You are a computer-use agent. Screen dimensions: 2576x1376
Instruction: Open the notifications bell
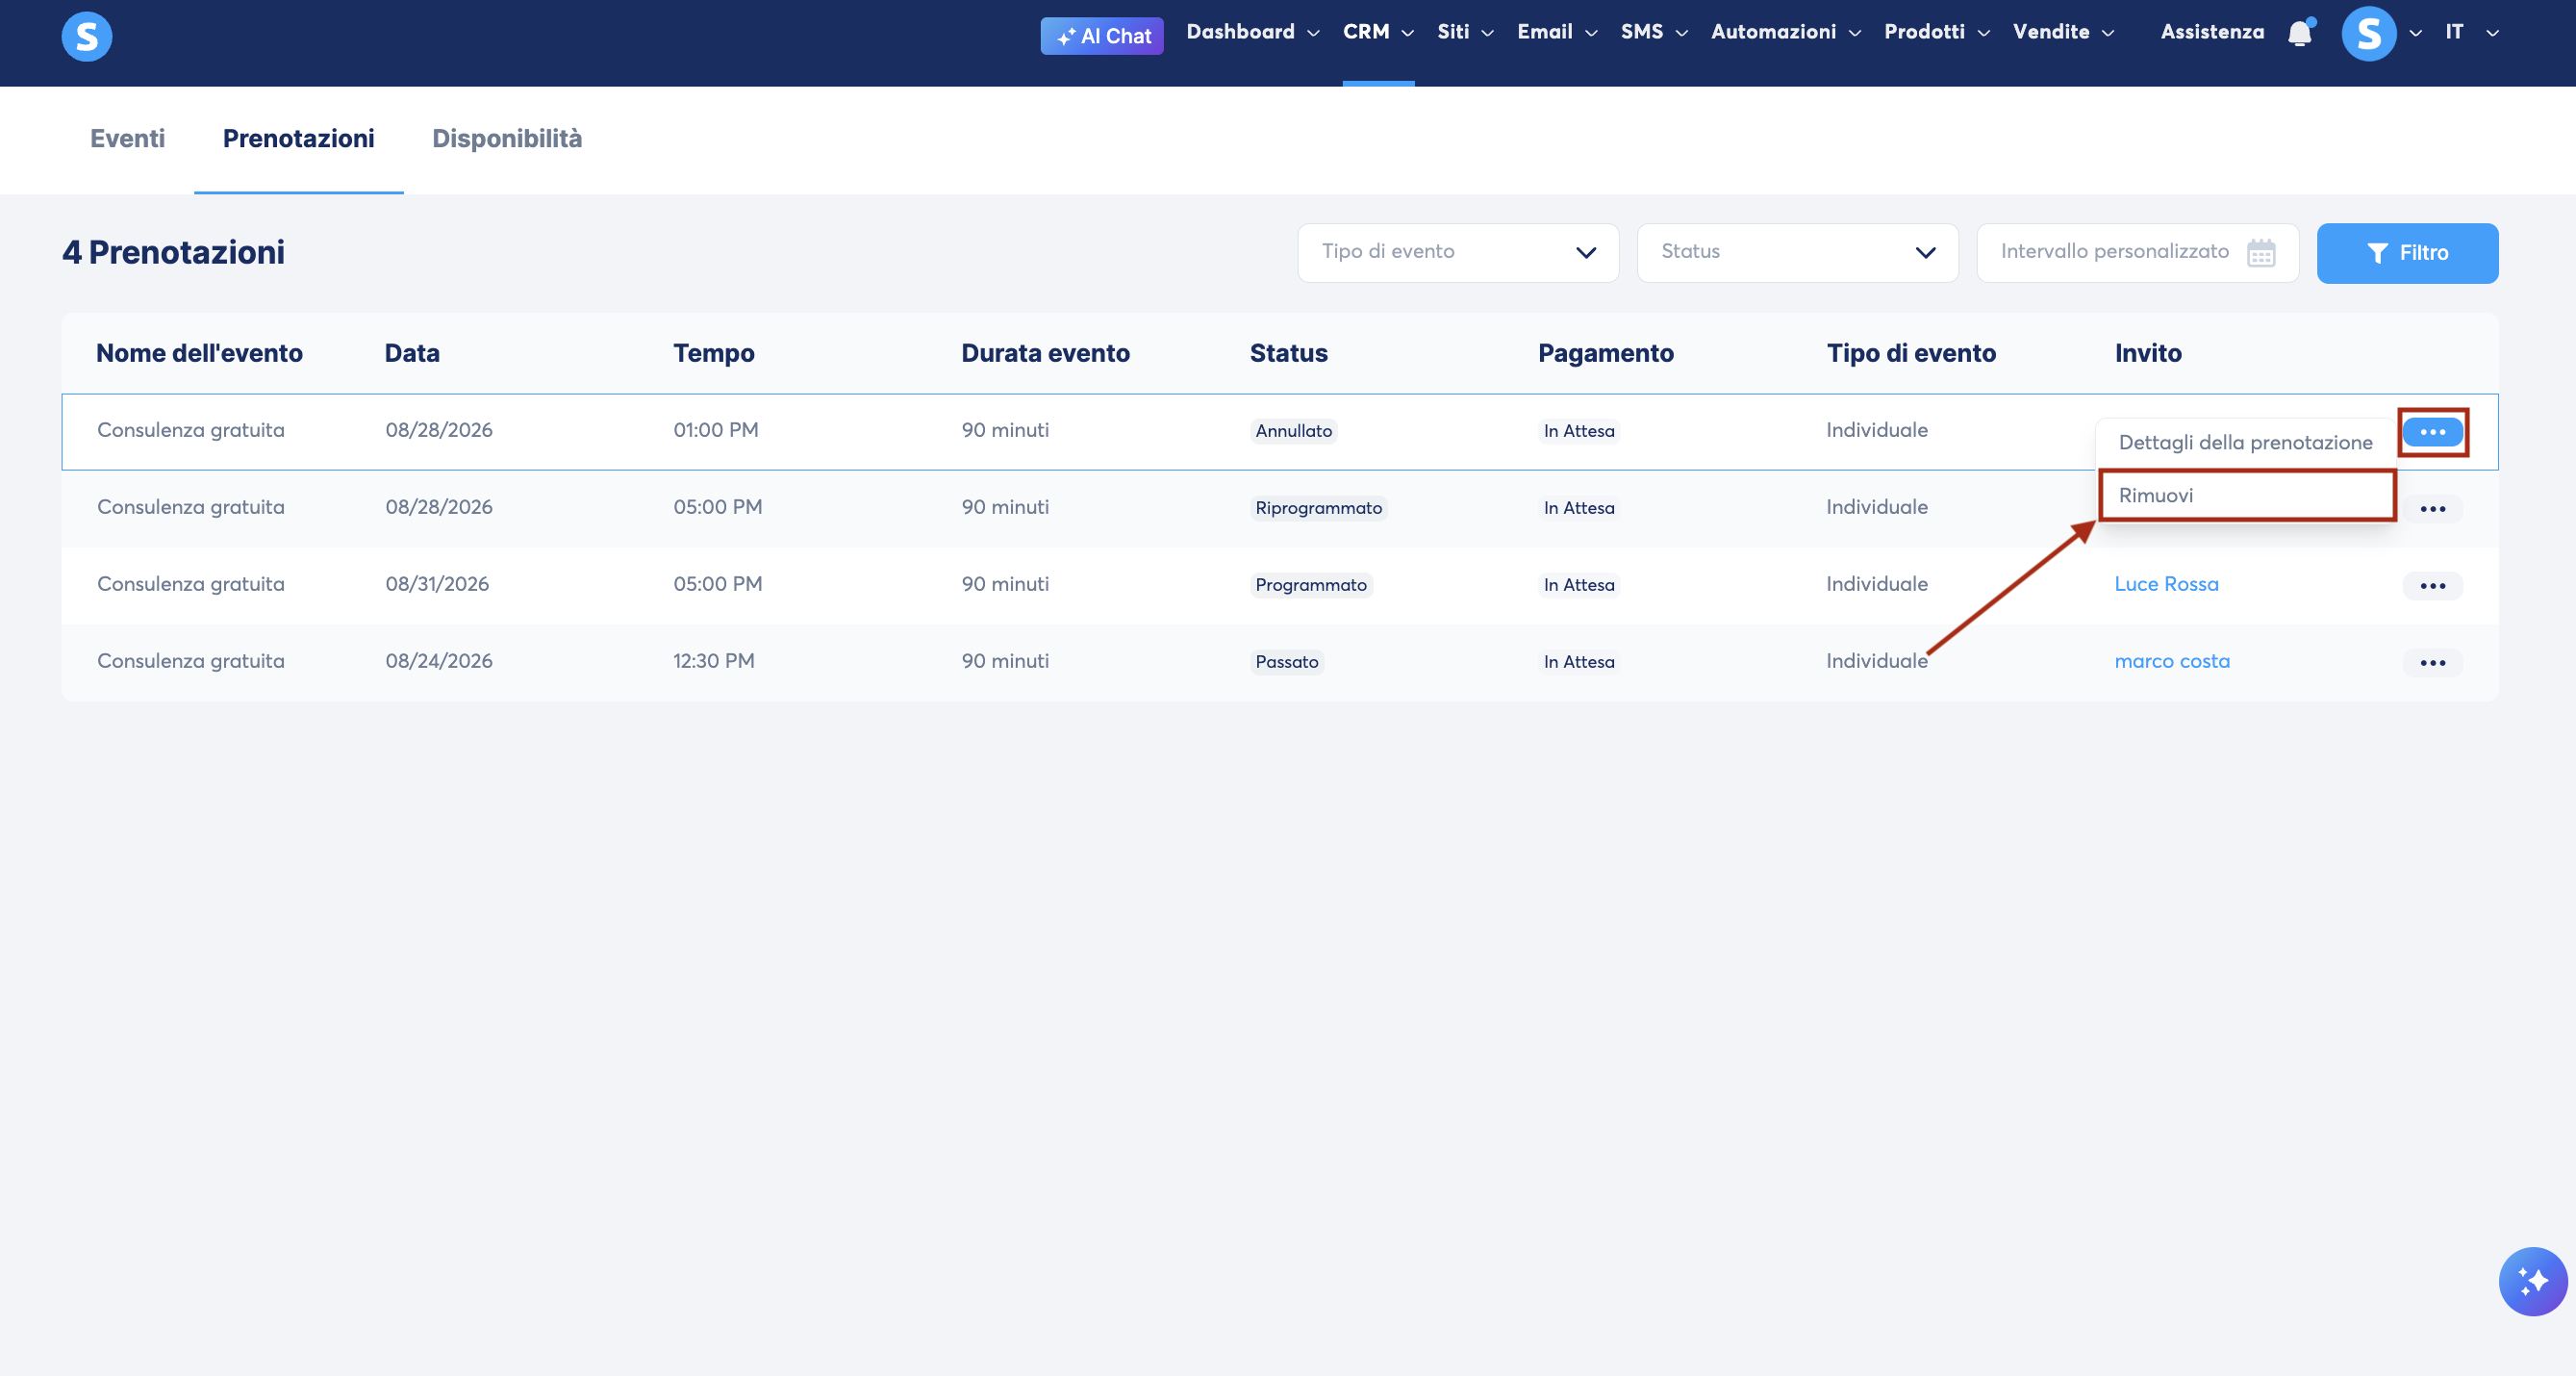pos(2300,33)
